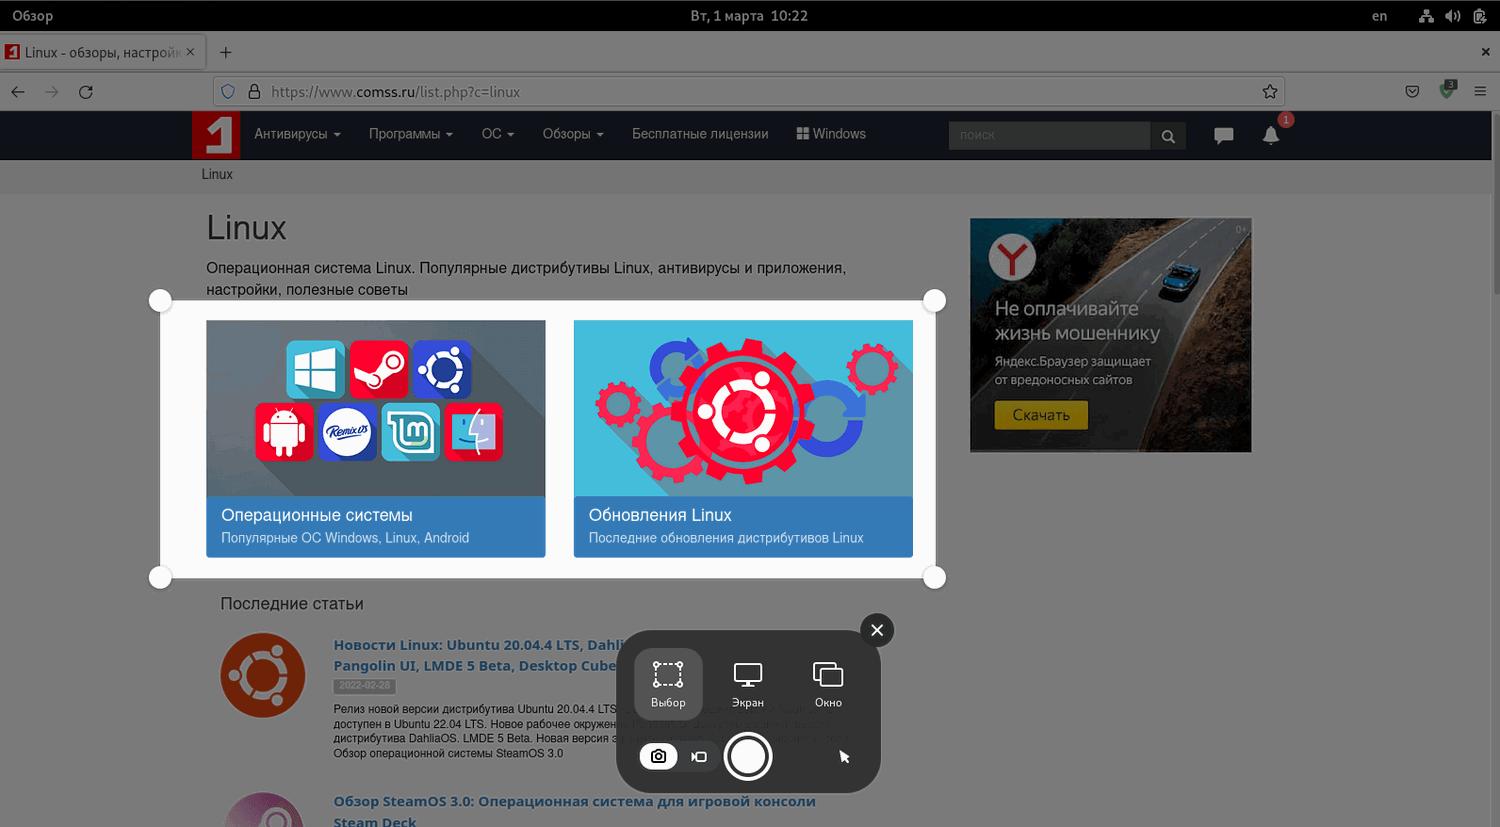Click the volume speaker icon

point(1453,16)
